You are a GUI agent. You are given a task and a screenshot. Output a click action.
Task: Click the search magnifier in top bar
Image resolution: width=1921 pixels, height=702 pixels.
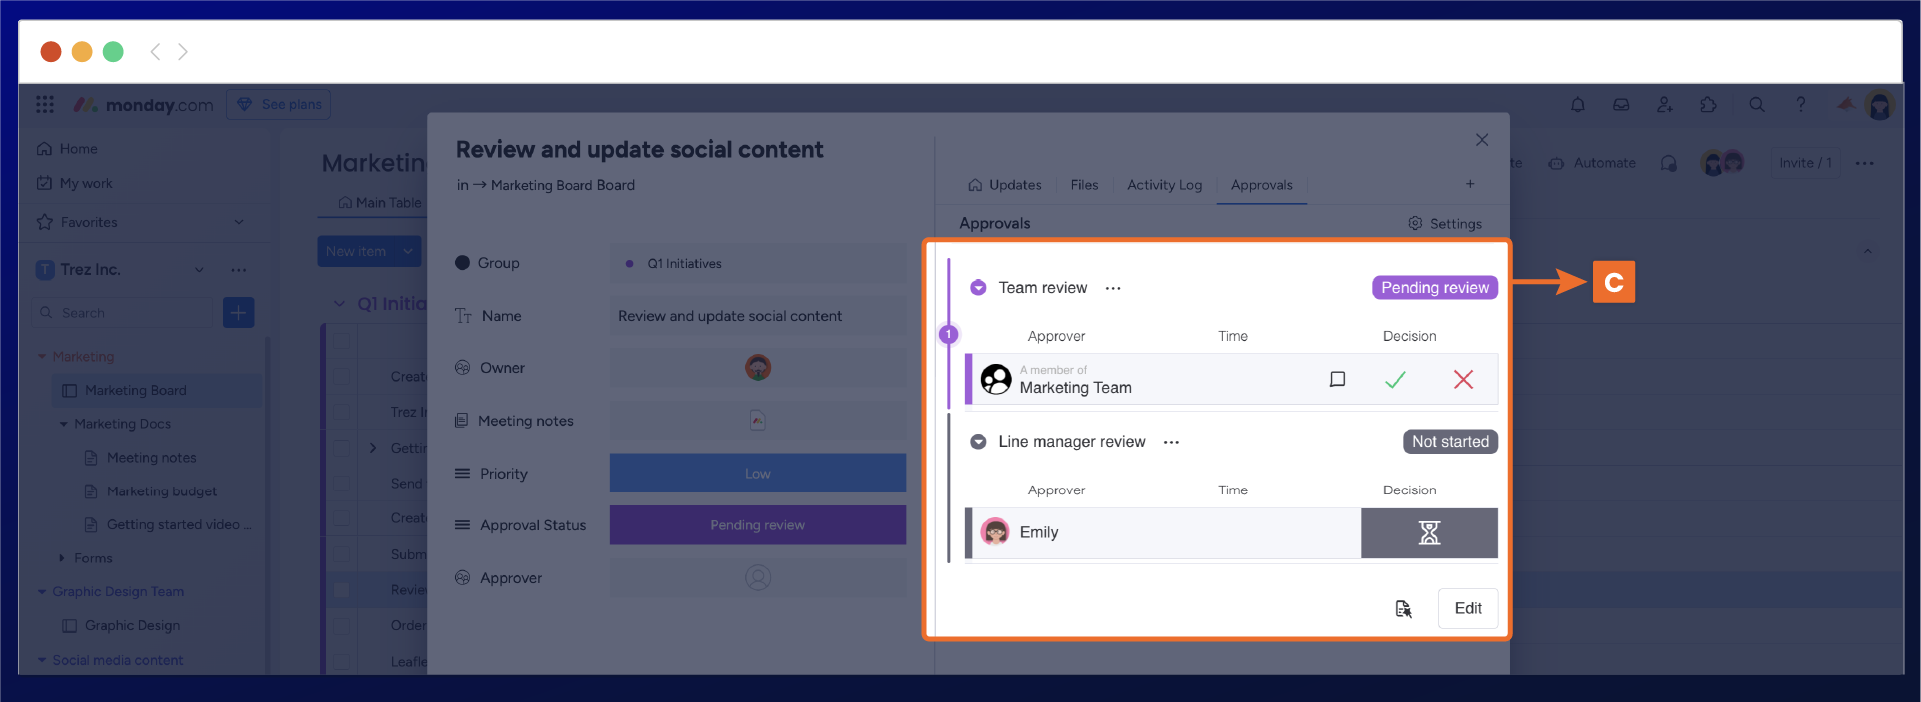[x=1756, y=105]
